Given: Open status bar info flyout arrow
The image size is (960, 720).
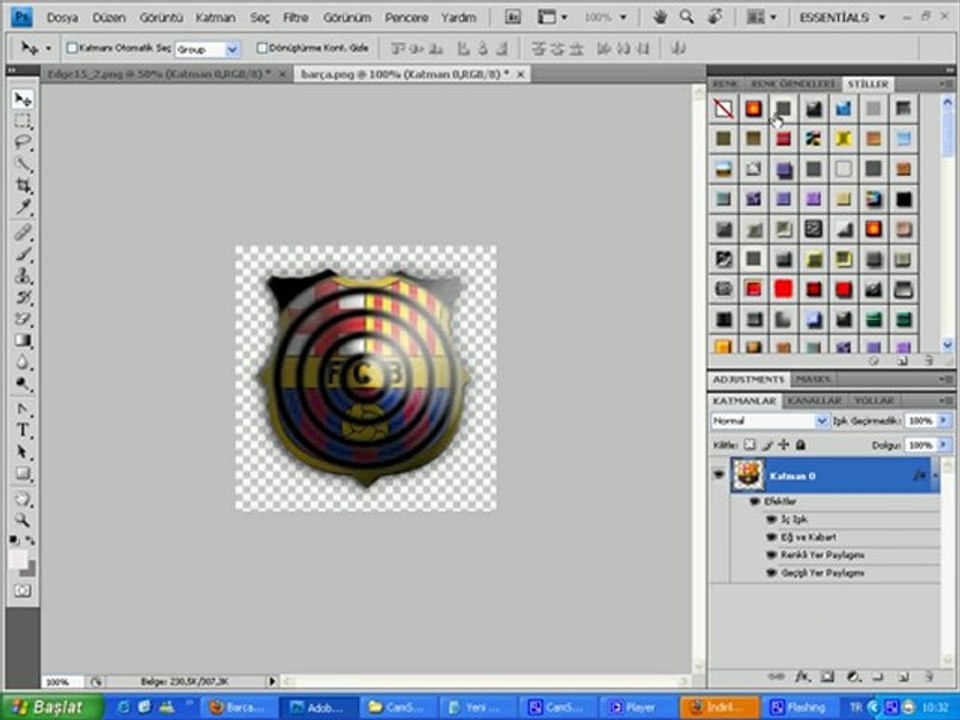Looking at the screenshot, I should pyautogui.click(x=272, y=681).
